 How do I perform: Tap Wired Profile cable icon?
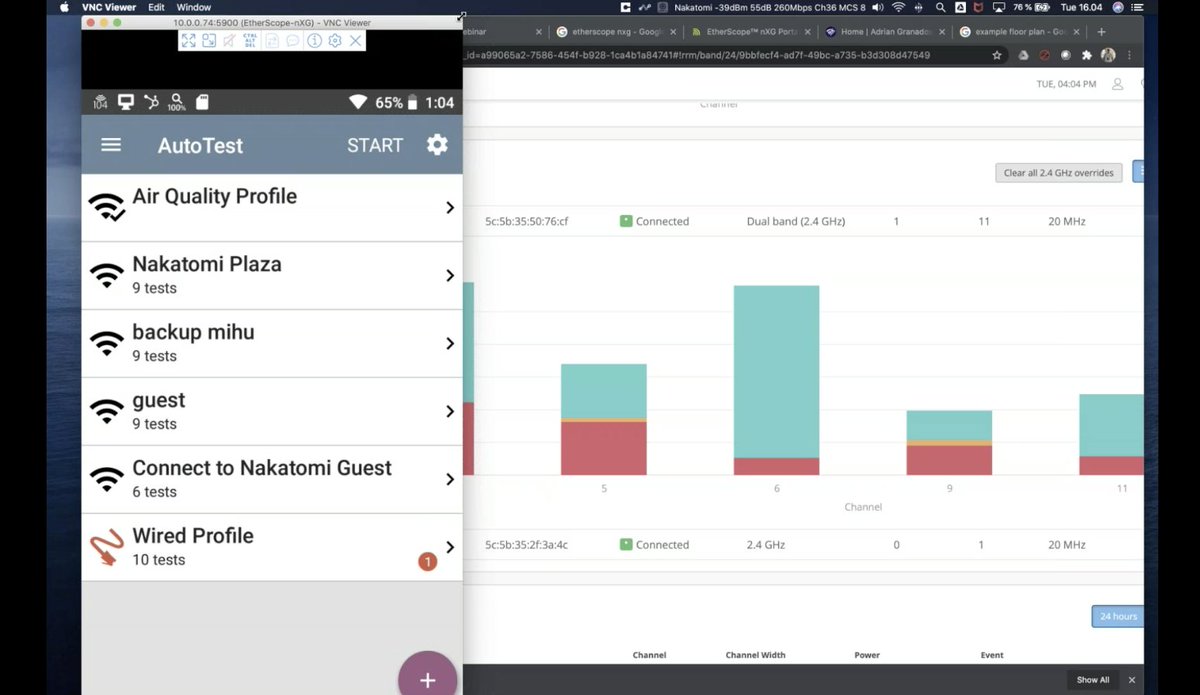click(x=107, y=548)
